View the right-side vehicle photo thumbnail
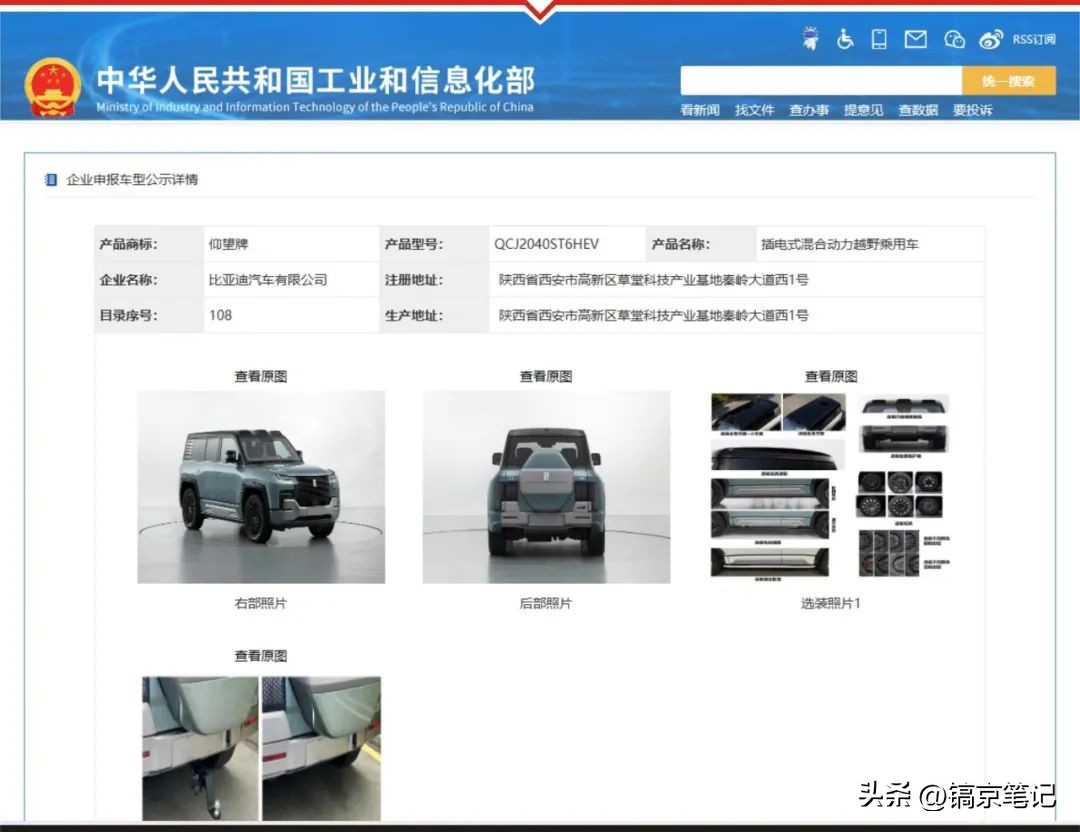Screen dimensions: 1080x832 point(260,487)
